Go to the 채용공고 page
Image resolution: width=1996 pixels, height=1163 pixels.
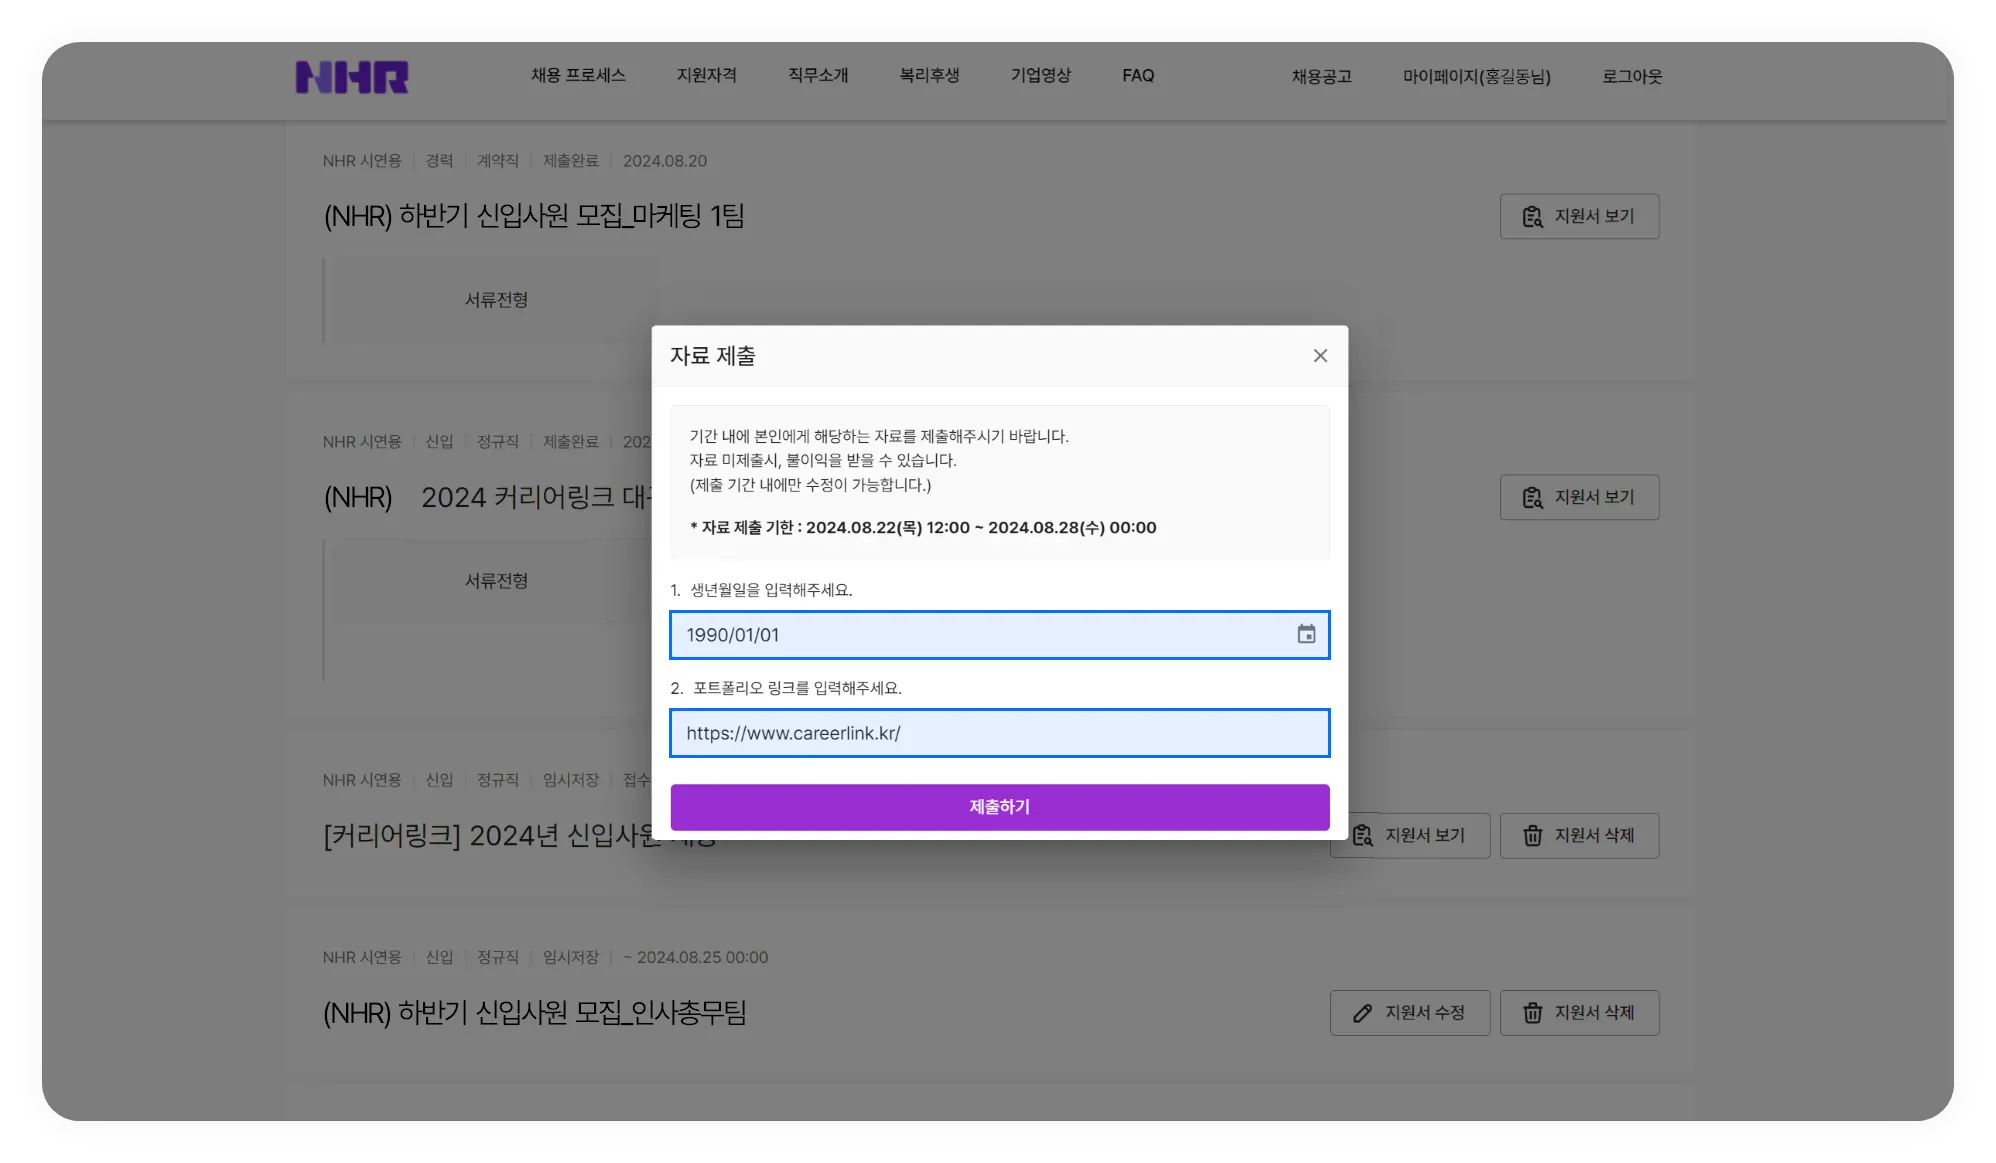[1321, 77]
